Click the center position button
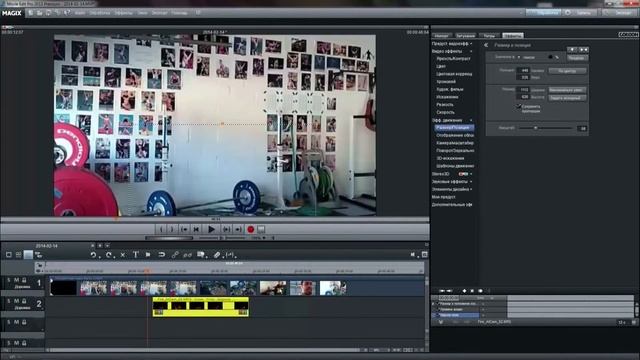Viewport: 640px width, 360px height. 567,71
